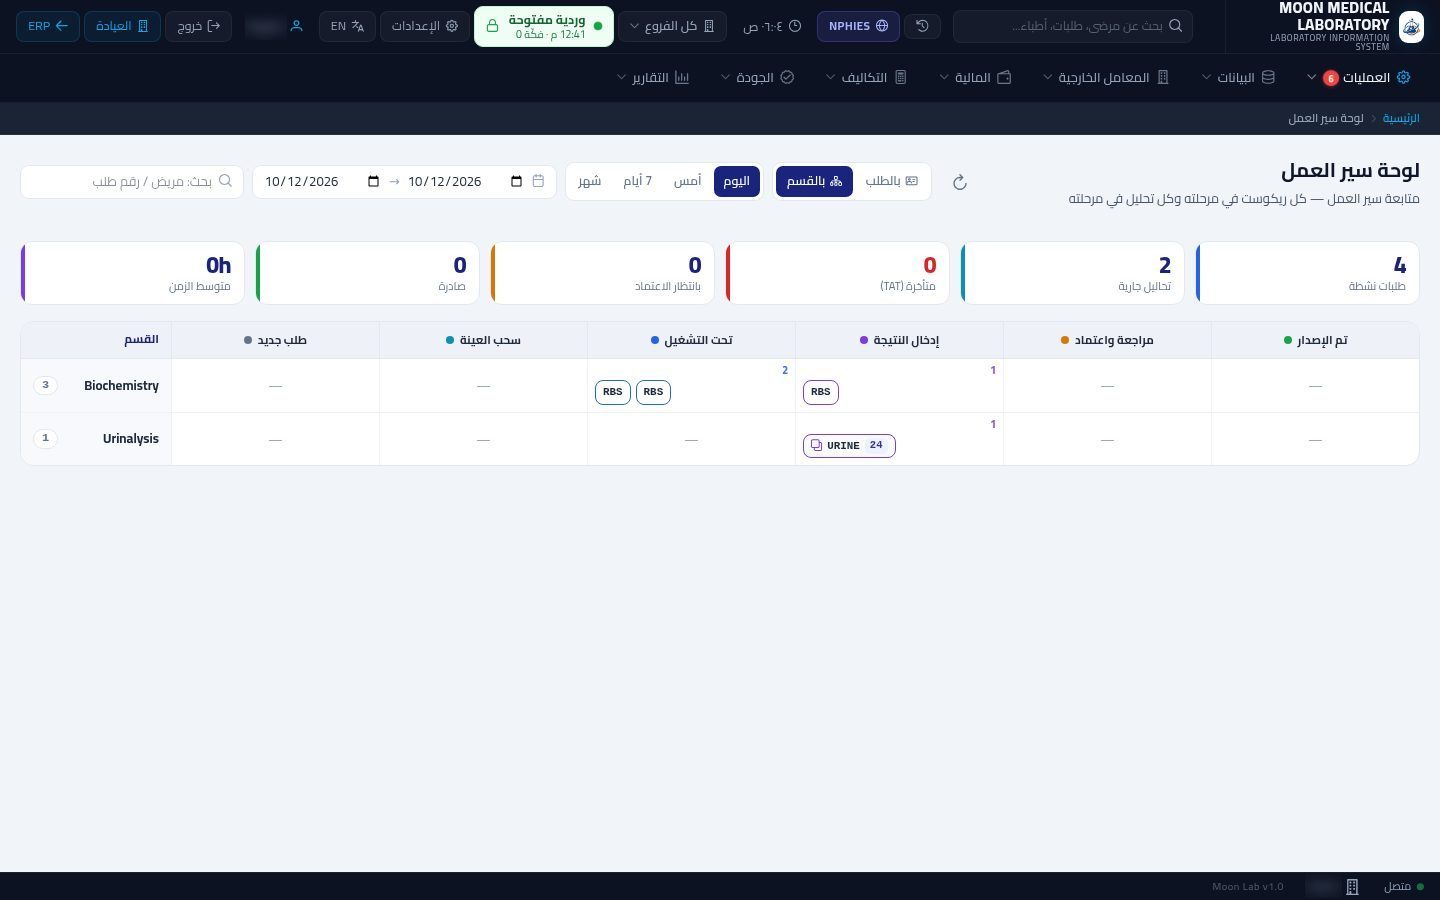Switch the board view to بالقسم
This screenshot has width=1440, height=900.
(x=814, y=181)
